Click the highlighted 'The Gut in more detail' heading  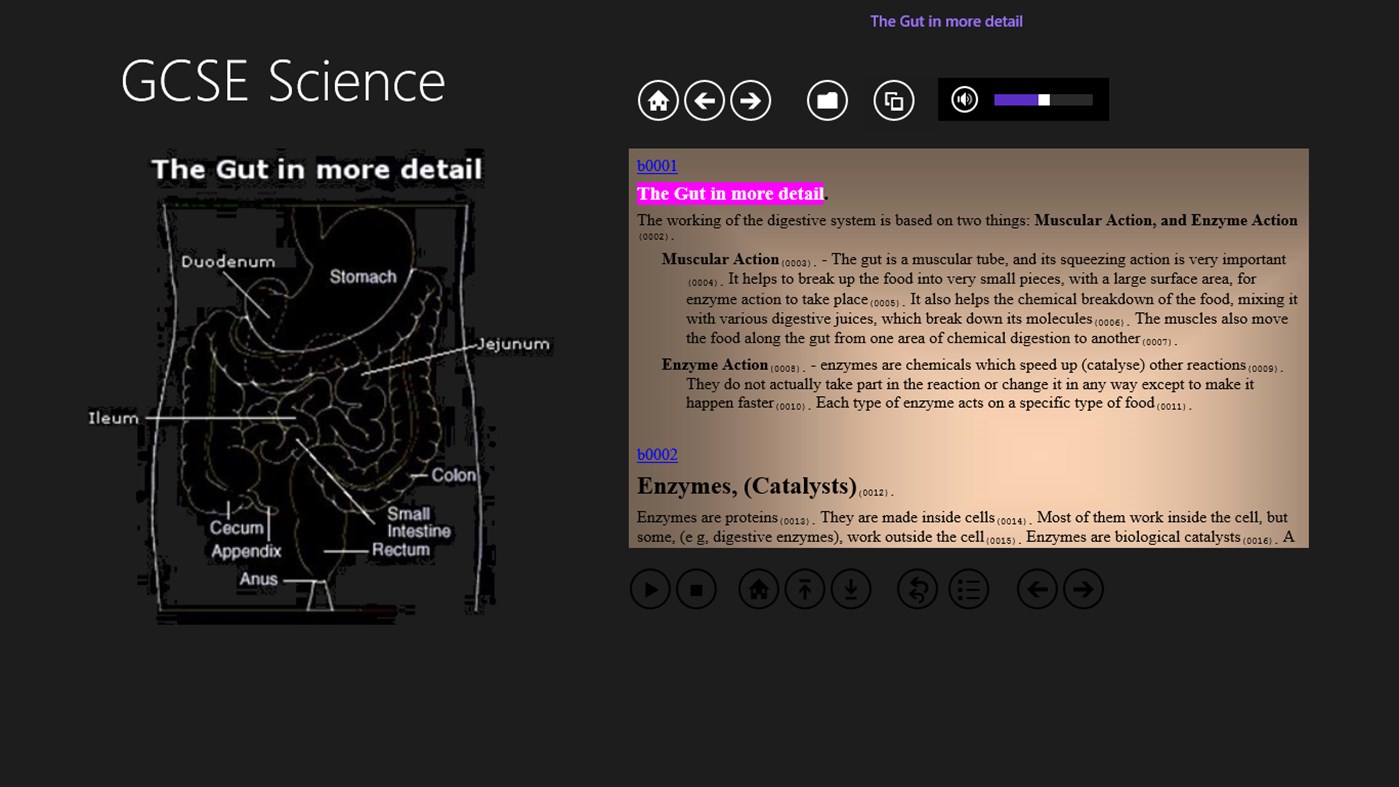tap(730, 194)
